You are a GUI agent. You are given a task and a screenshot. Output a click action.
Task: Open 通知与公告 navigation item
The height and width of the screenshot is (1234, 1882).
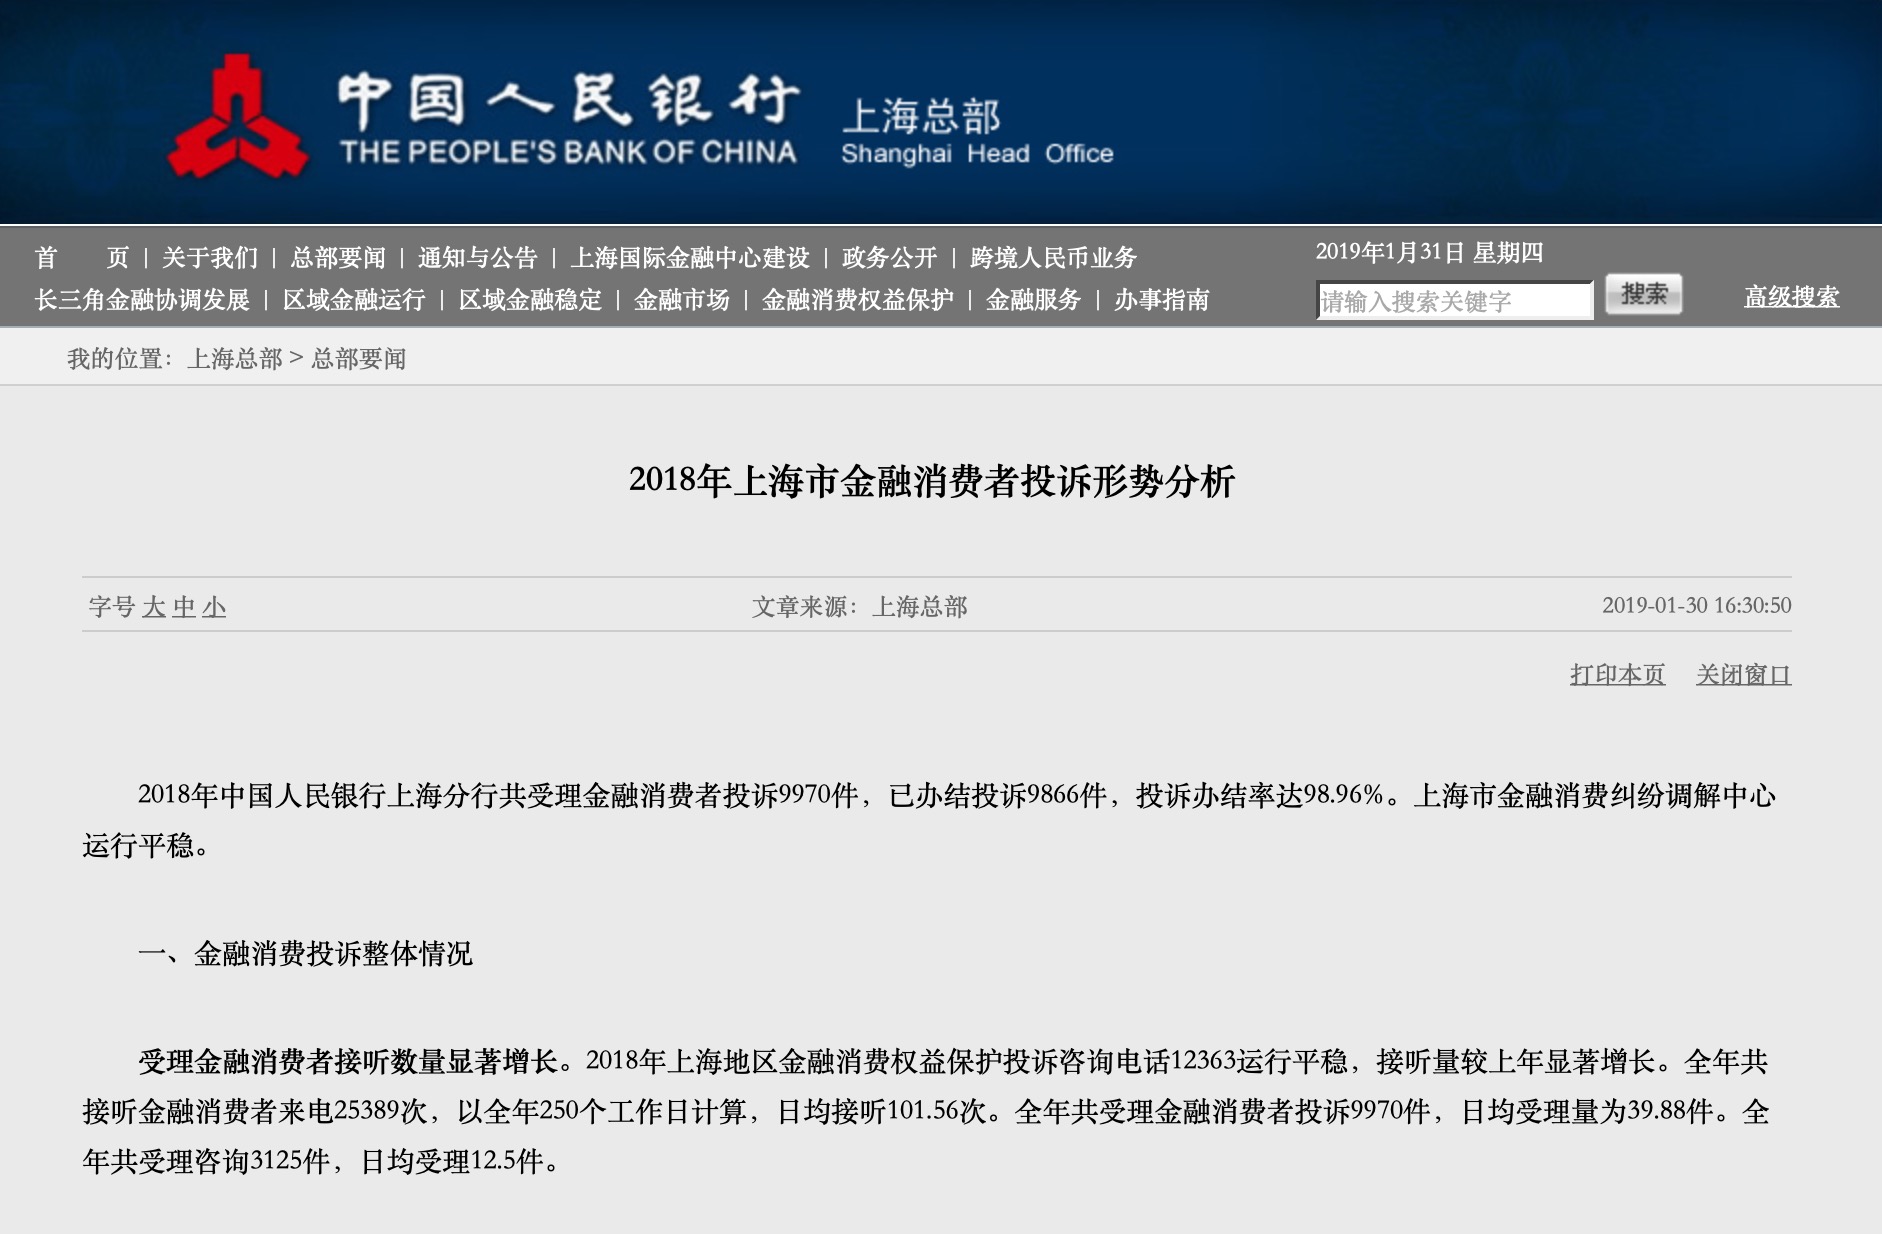(478, 258)
